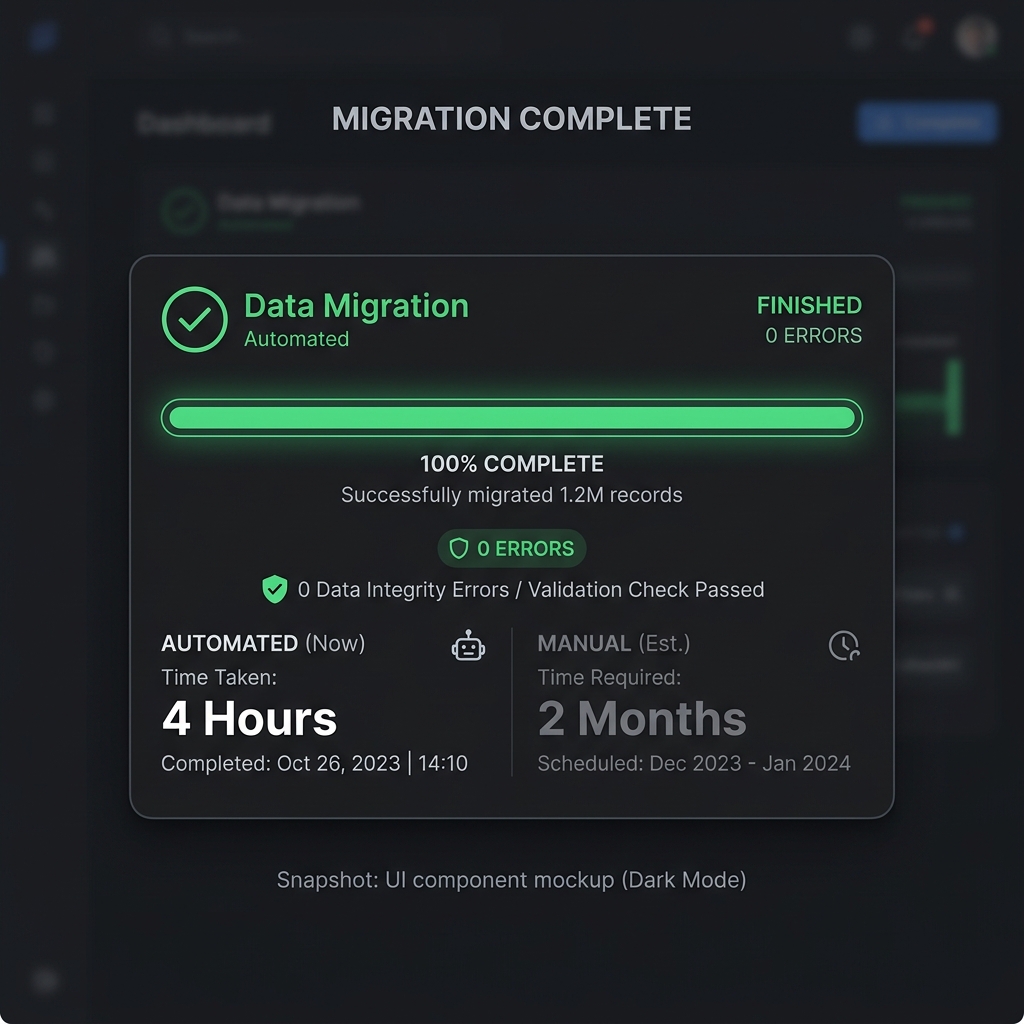
Task: Click the Automated subtitle under Data Migration
Action: coord(296,339)
